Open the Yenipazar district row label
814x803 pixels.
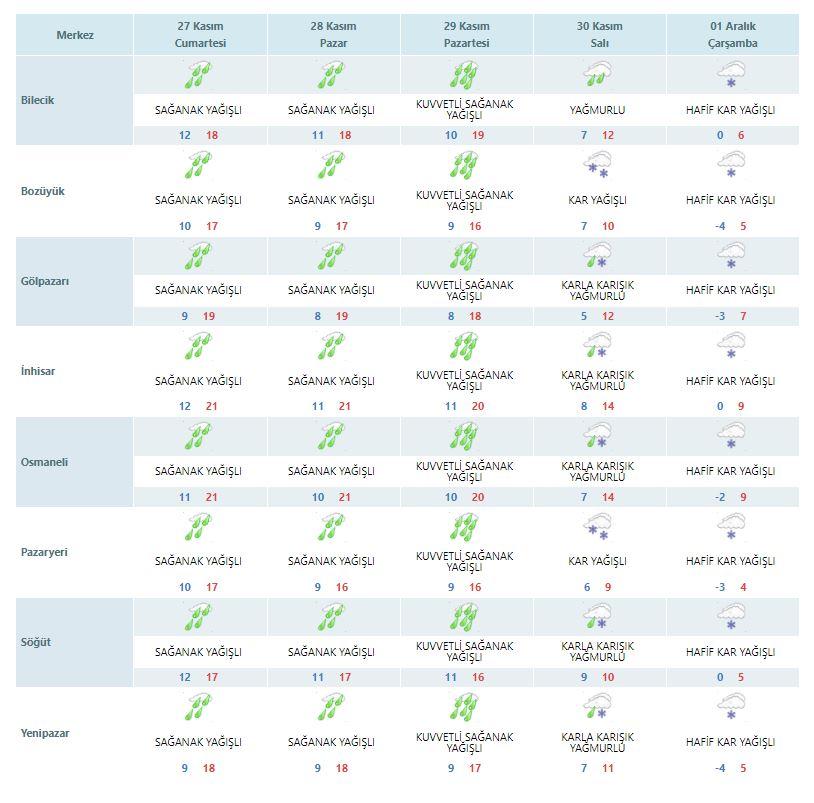click(x=45, y=733)
